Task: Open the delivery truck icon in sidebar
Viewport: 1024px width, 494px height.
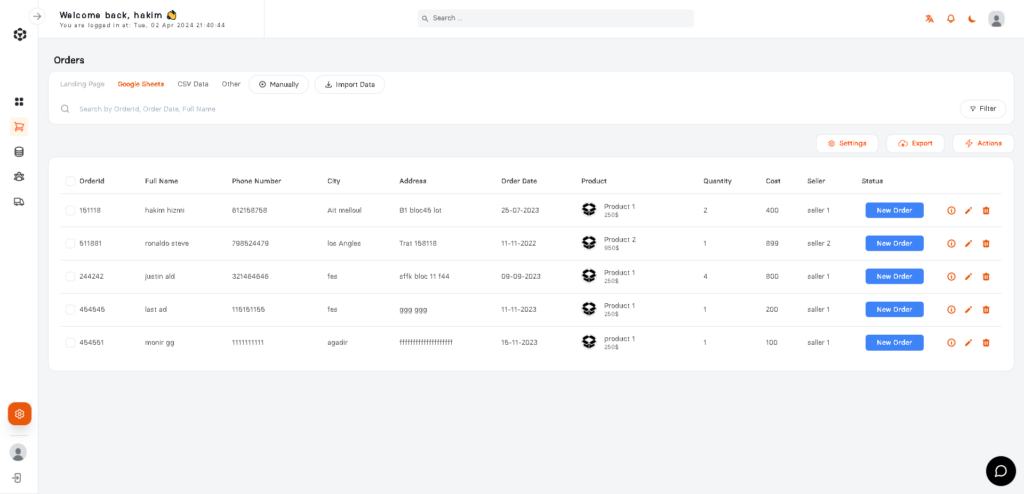Action: click(19, 202)
